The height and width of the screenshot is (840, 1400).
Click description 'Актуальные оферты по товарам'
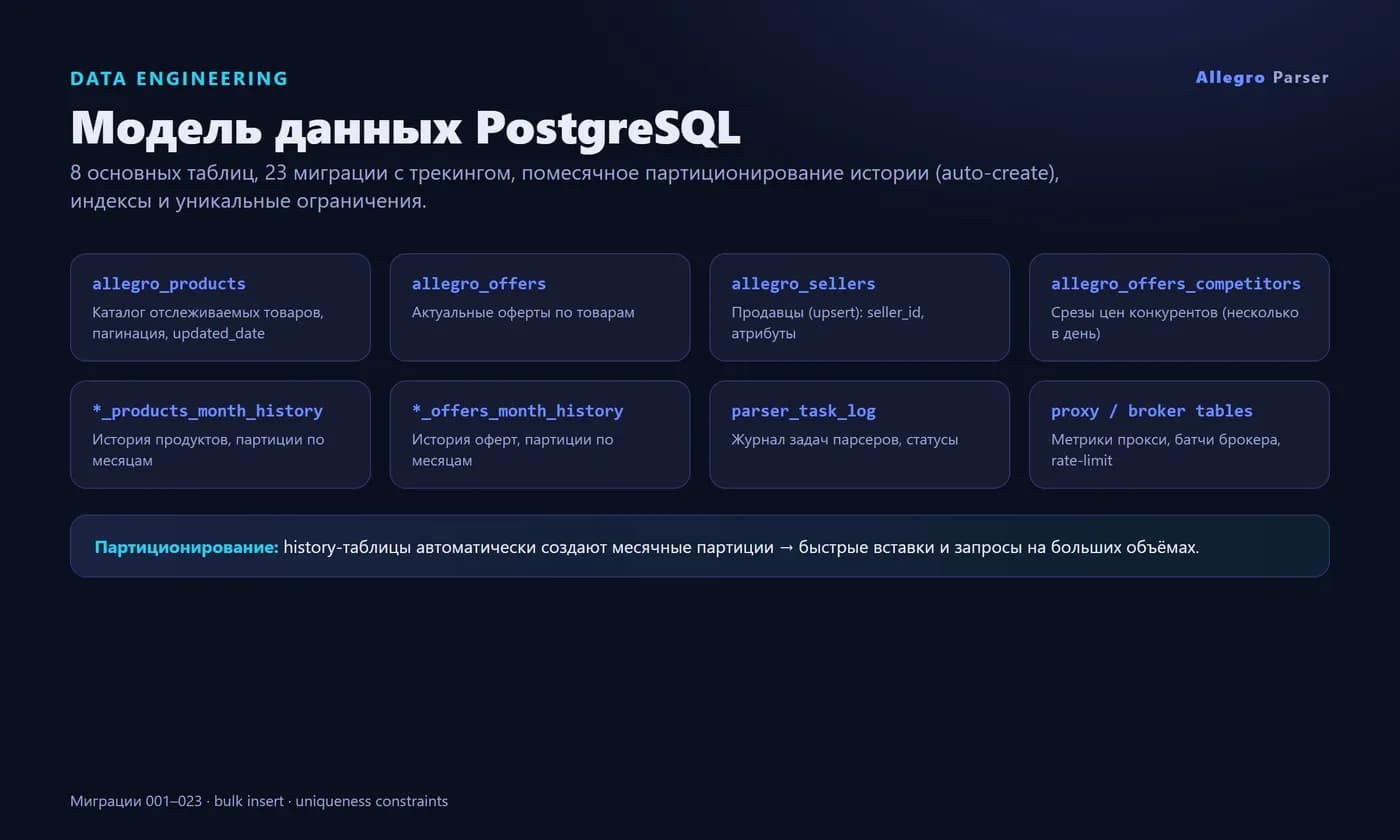tap(523, 313)
